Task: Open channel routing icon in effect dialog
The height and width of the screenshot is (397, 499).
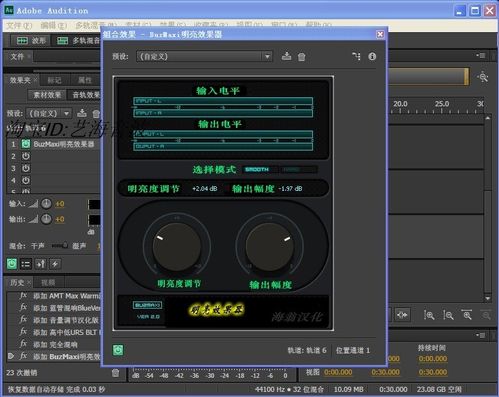Action: click(x=356, y=56)
